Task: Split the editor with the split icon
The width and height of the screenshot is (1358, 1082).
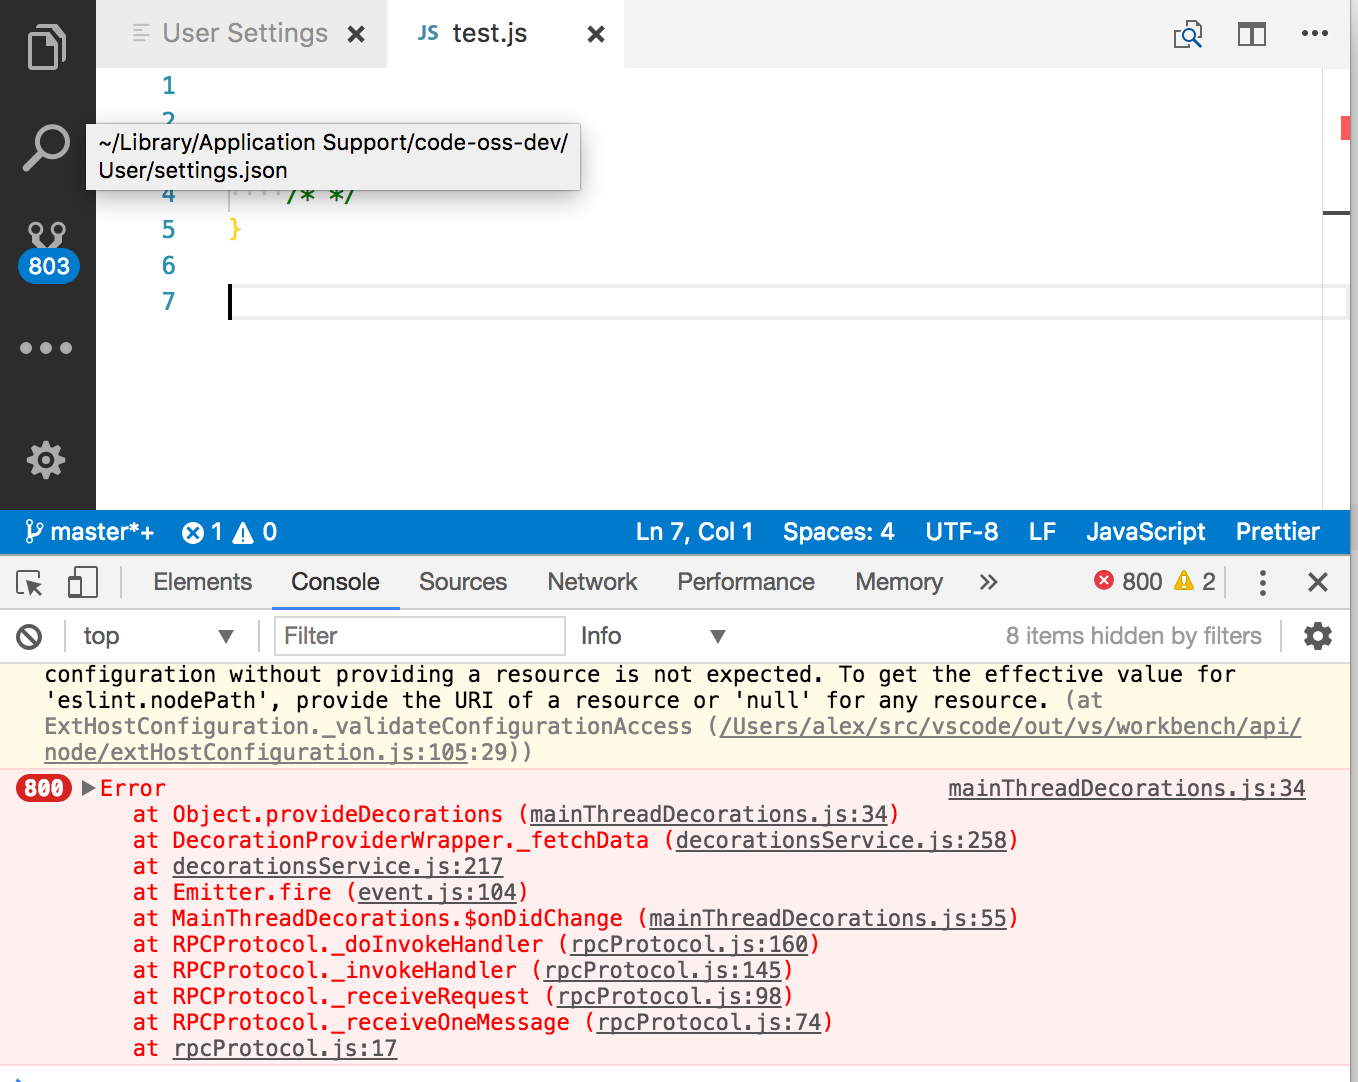Action: coord(1251,33)
